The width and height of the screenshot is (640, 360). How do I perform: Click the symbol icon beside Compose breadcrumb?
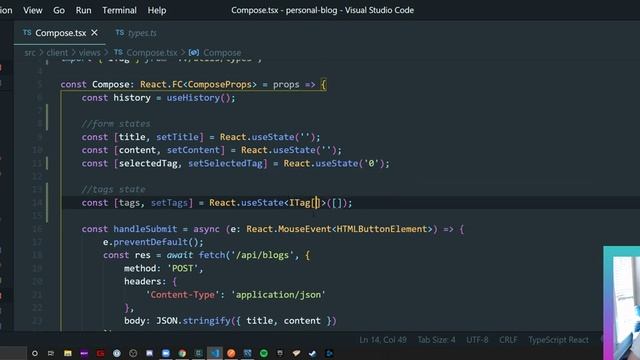(194, 53)
